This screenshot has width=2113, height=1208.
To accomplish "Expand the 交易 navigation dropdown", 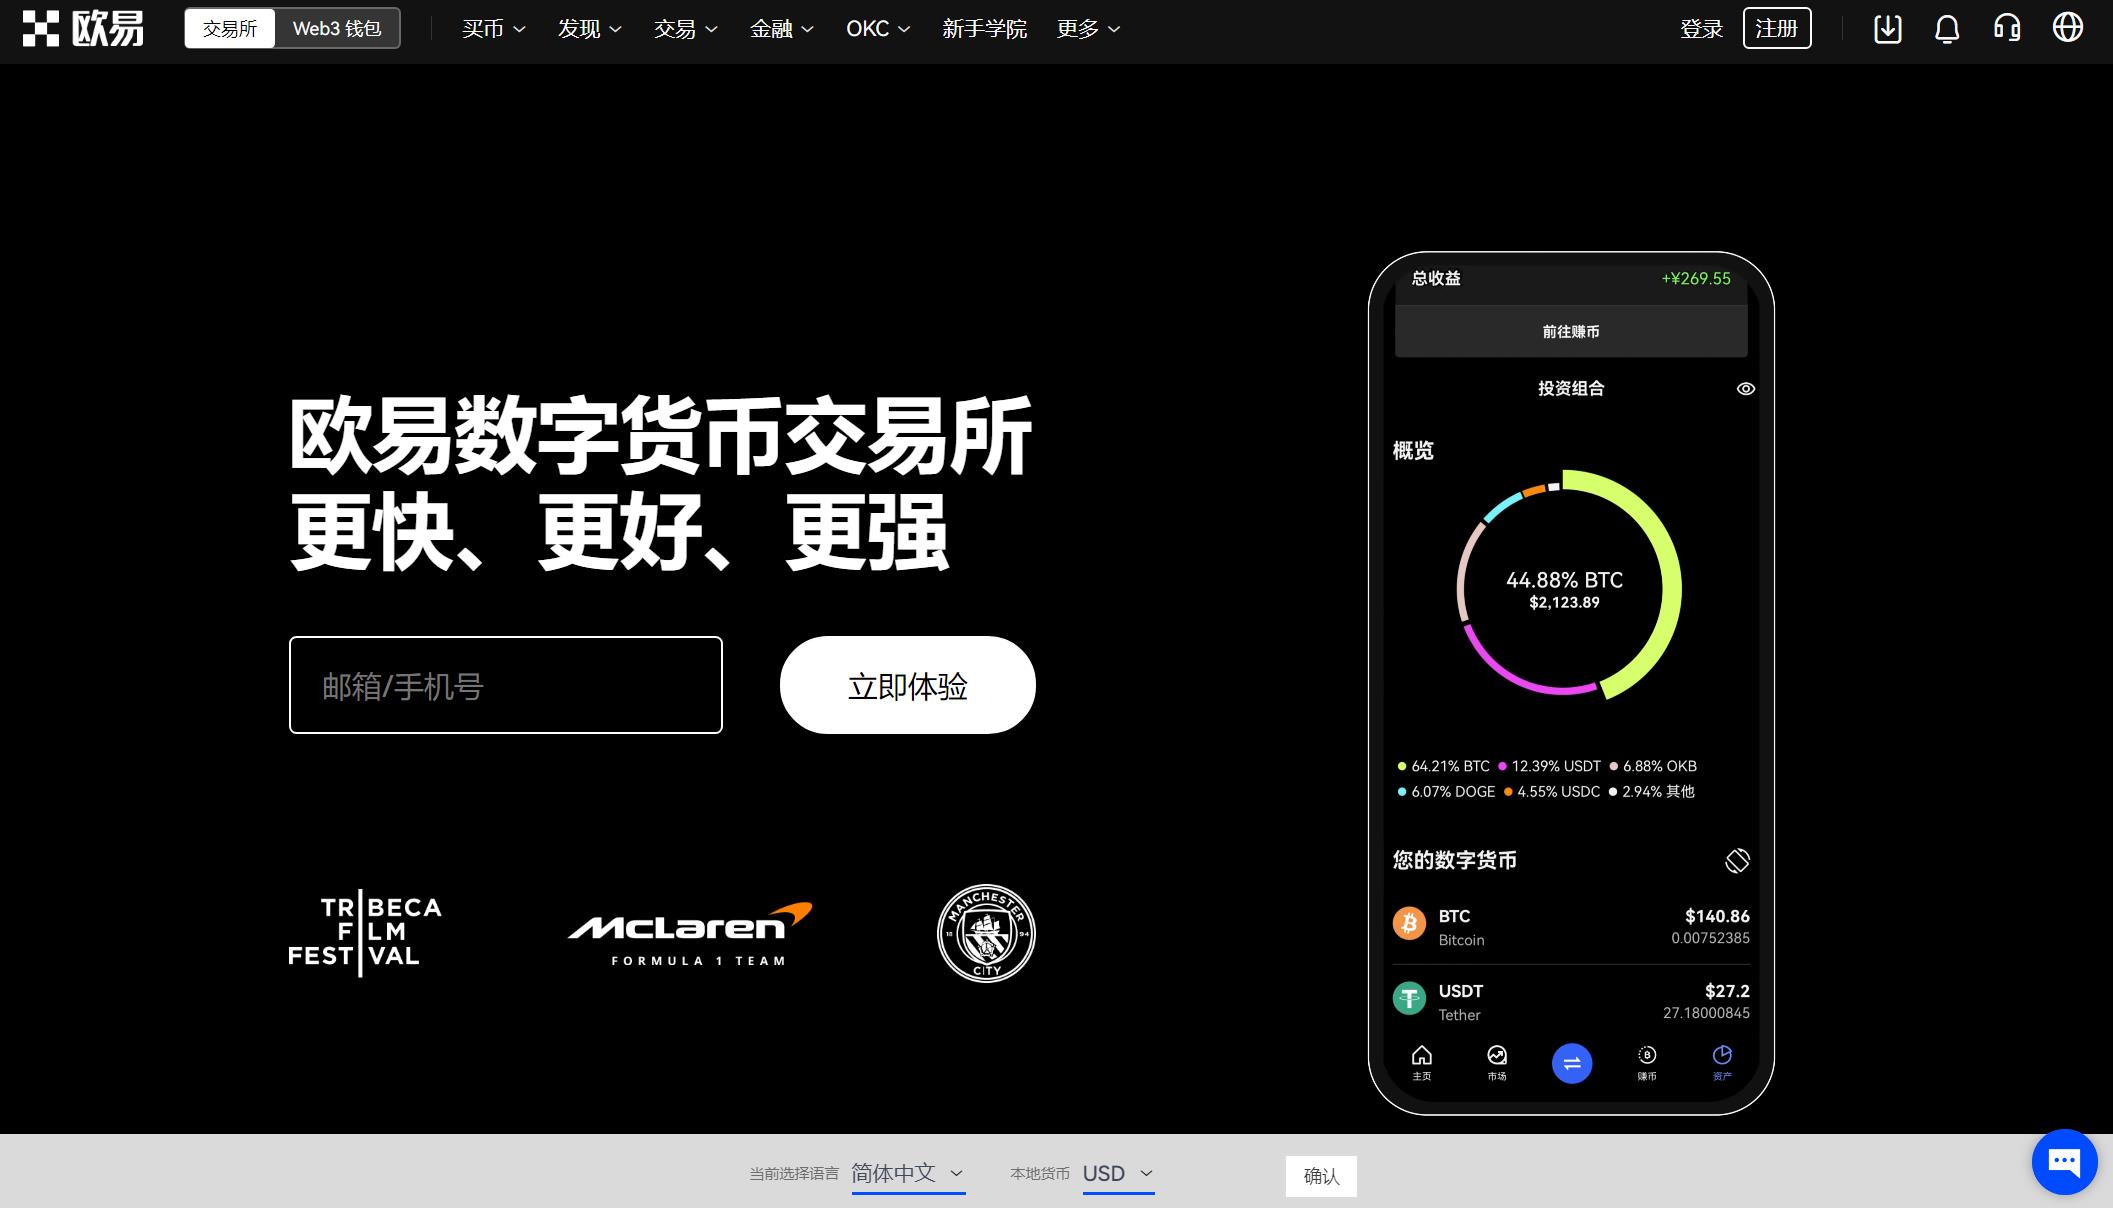I will click(684, 29).
